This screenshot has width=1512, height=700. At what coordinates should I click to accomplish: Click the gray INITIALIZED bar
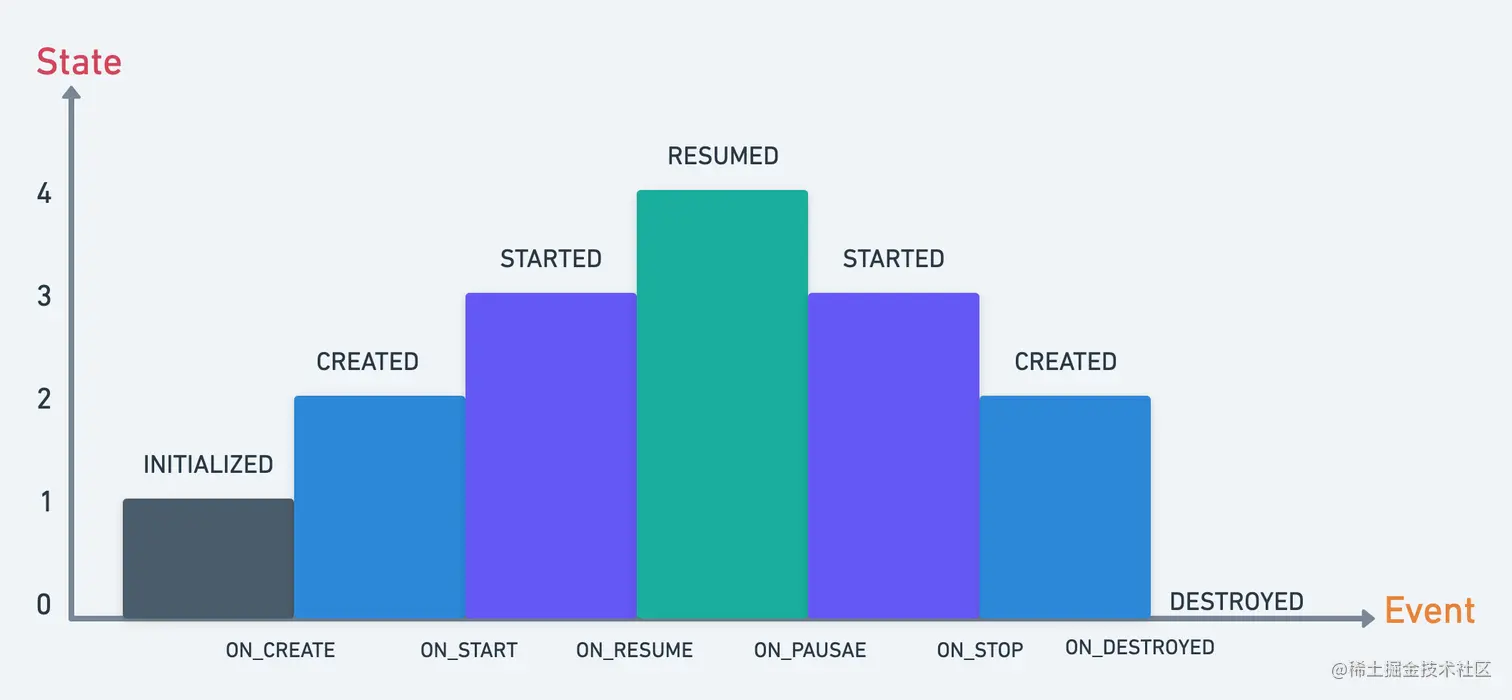tap(208, 558)
